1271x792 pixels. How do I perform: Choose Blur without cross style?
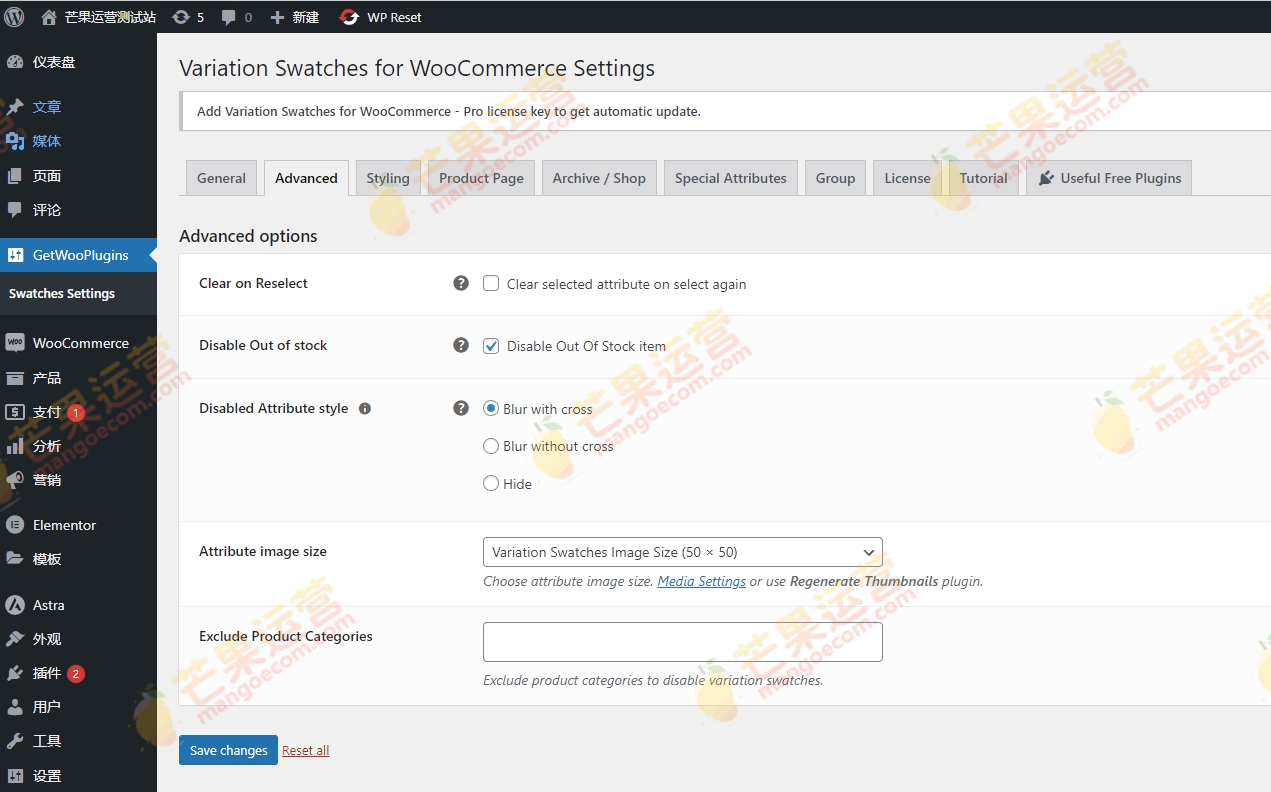click(491, 446)
